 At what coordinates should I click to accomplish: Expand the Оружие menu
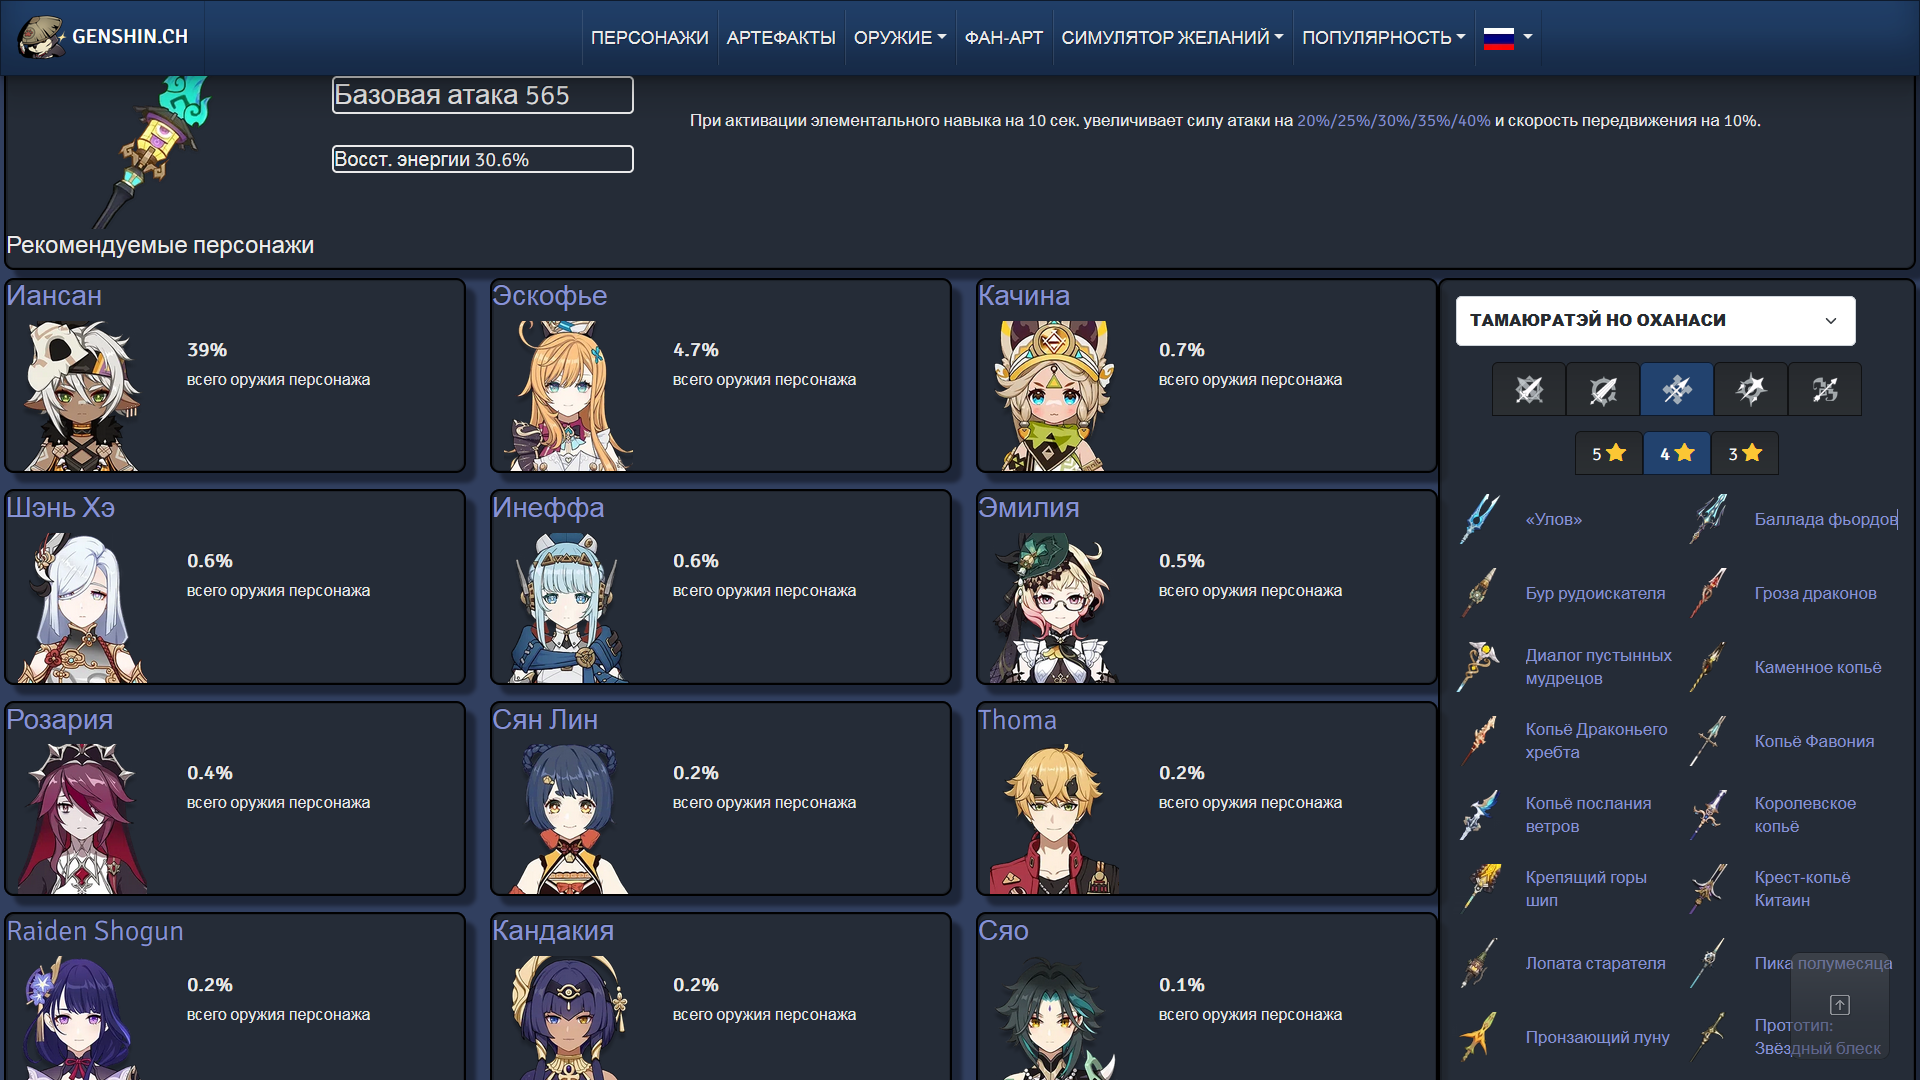click(899, 37)
